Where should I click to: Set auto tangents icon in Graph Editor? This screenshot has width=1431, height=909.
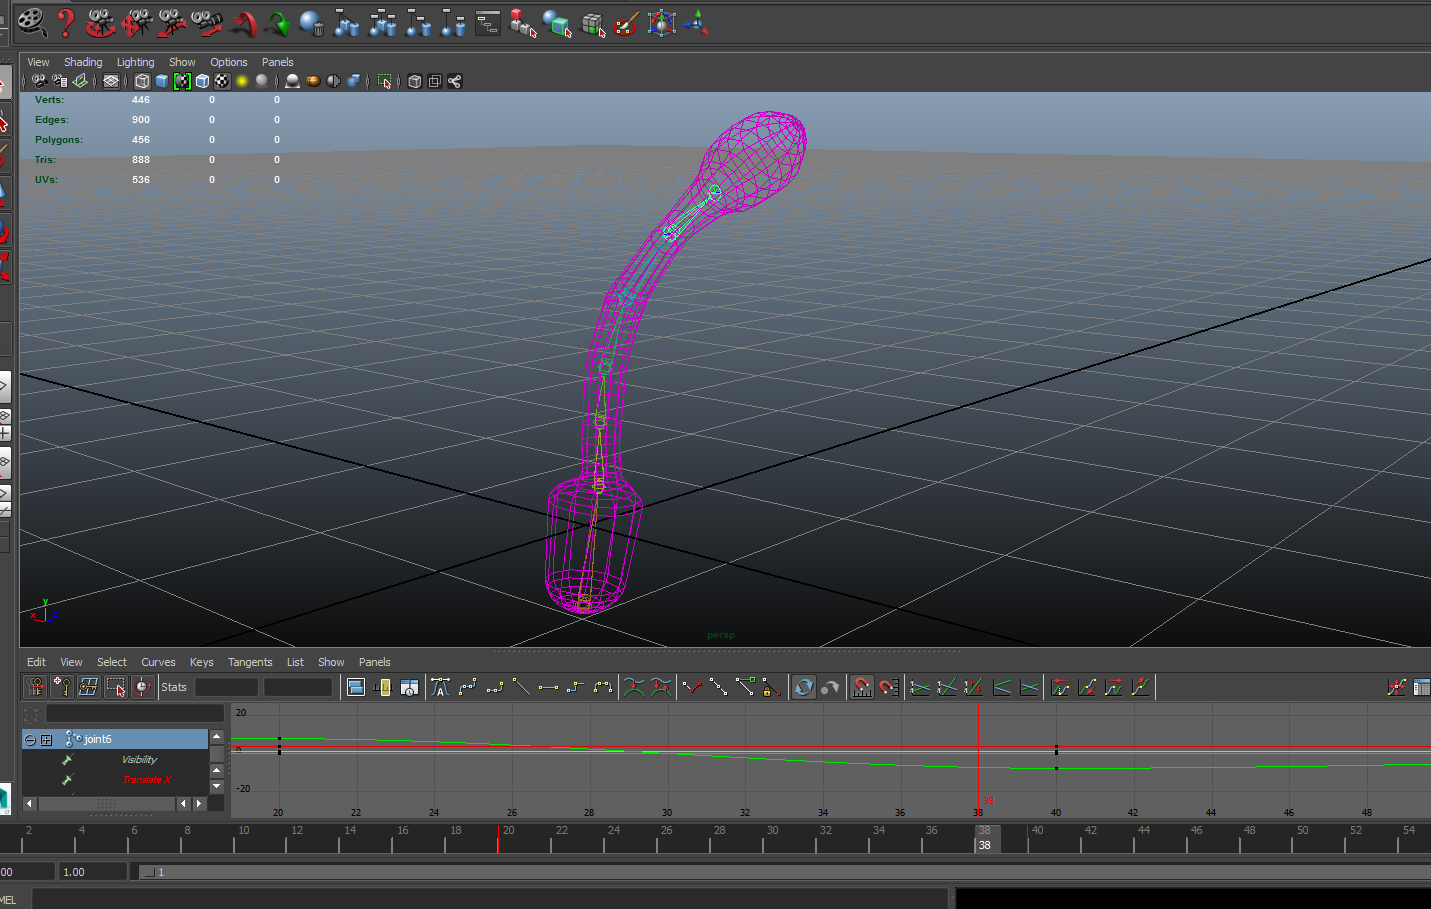click(x=440, y=687)
